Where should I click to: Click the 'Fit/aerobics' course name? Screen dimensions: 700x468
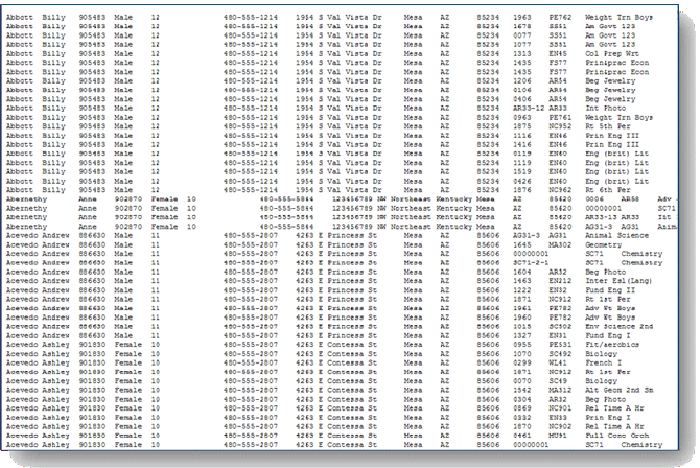pos(612,345)
